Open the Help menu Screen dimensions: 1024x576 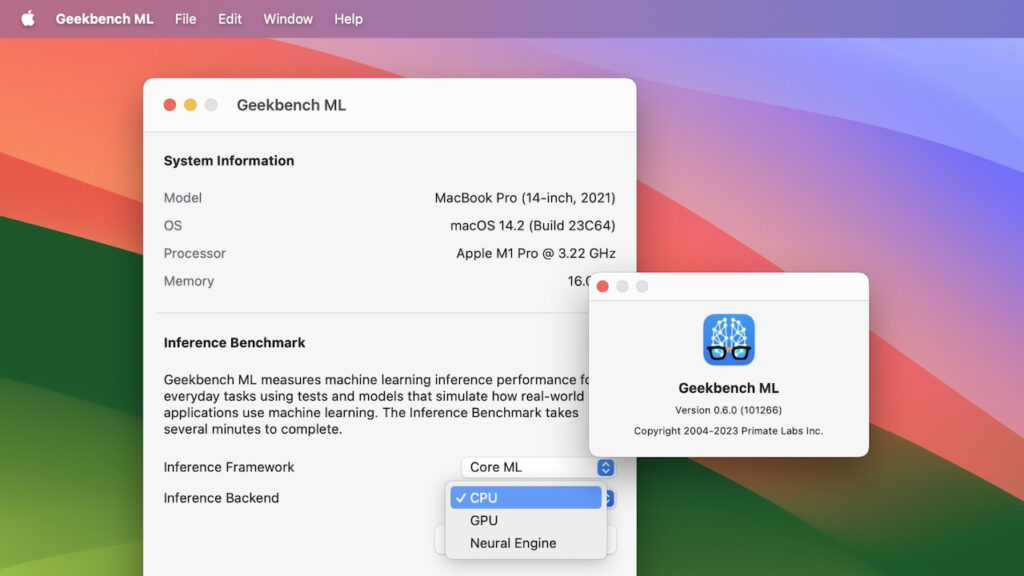pos(348,18)
